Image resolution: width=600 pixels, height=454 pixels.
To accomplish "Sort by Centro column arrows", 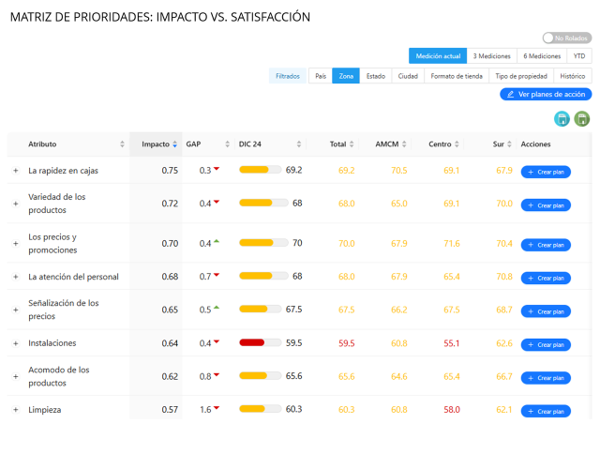I will coord(457,144).
